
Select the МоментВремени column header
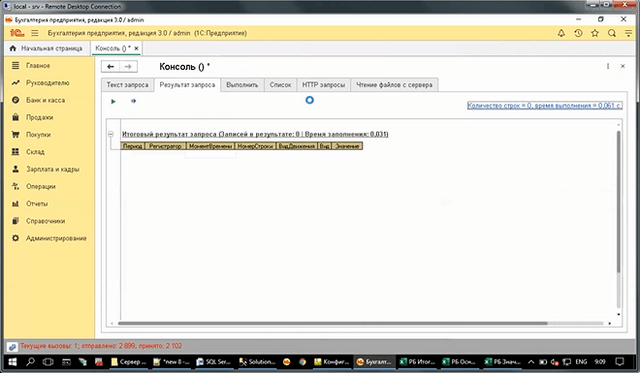tap(210, 146)
